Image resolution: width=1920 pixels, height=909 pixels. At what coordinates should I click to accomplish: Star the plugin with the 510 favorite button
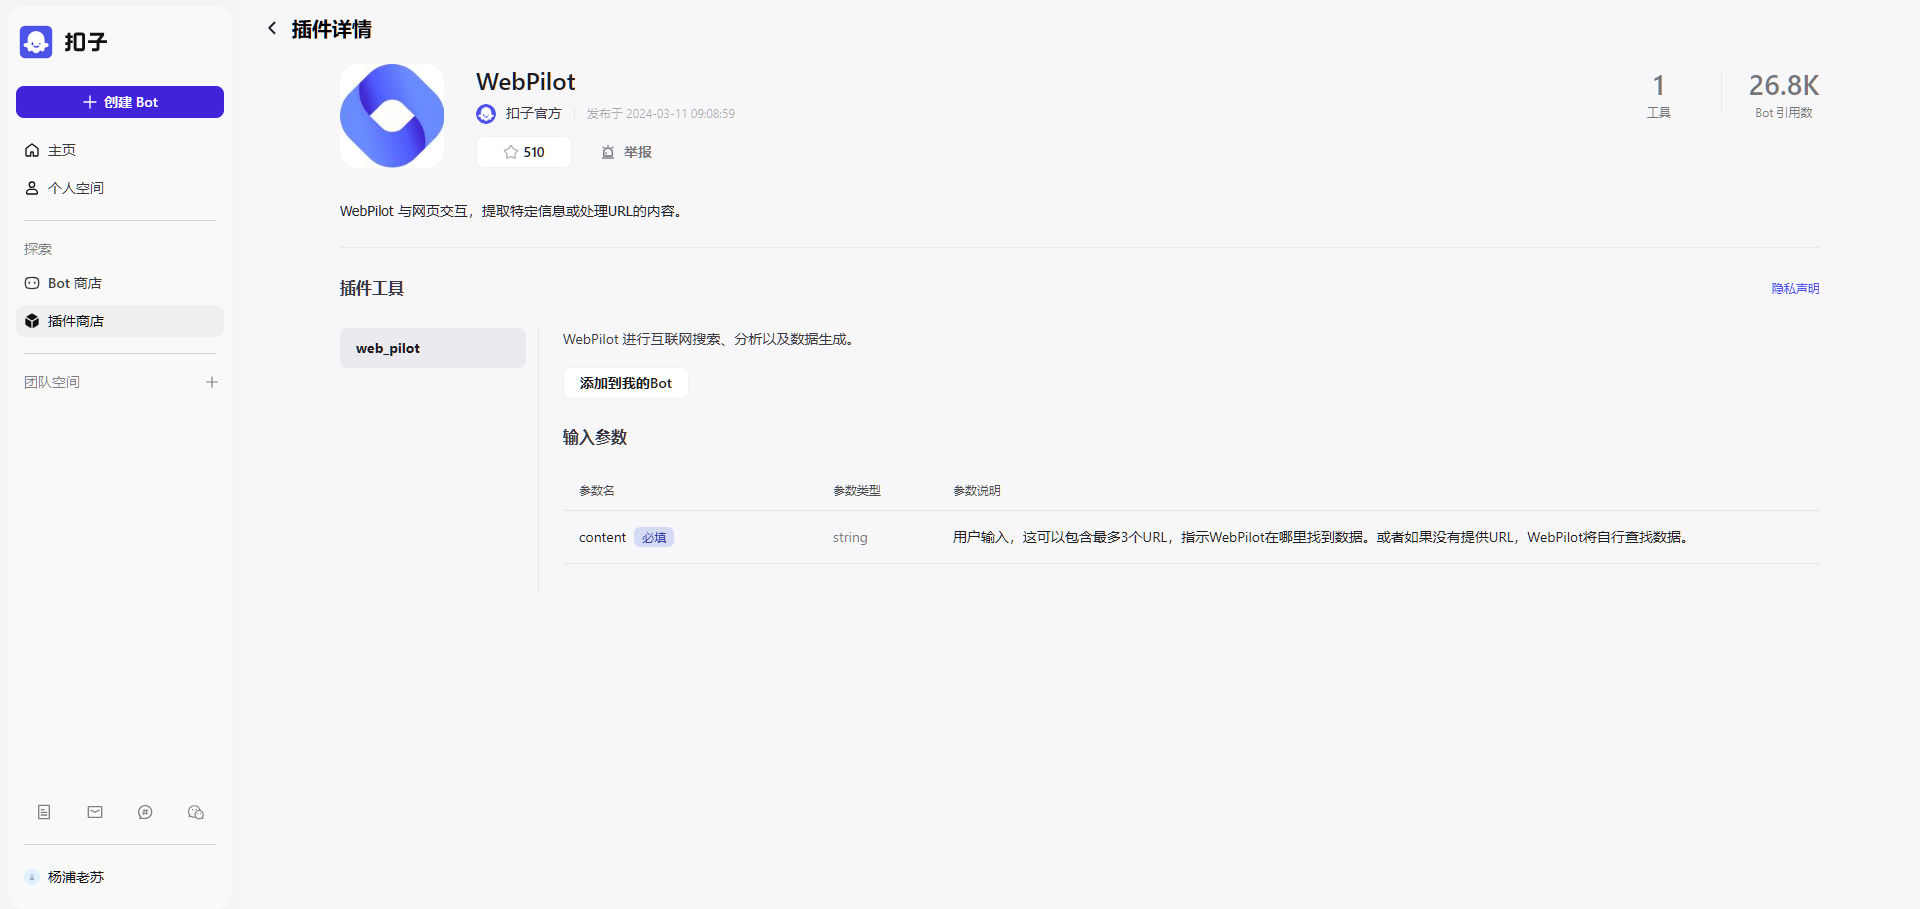(524, 152)
